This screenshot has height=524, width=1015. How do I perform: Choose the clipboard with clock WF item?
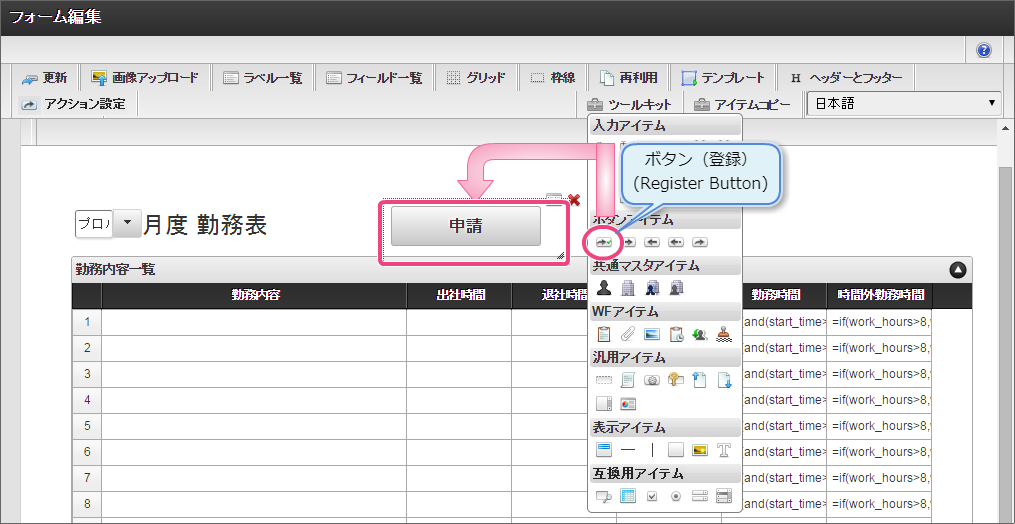[x=676, y=334]
